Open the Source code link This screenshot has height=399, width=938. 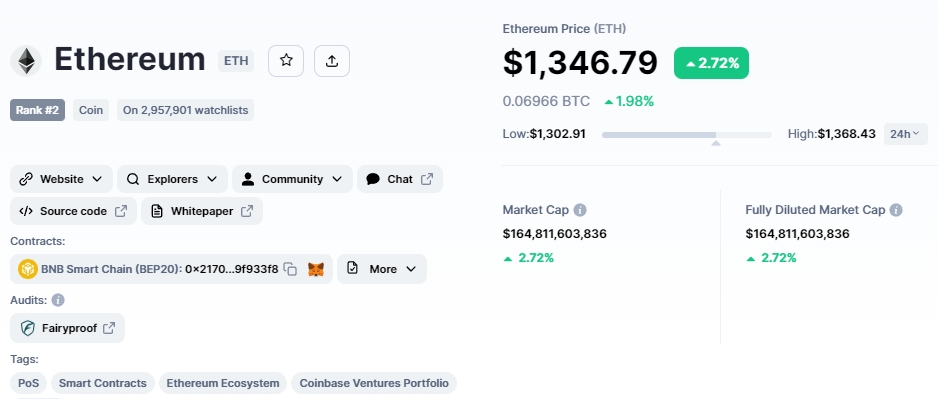pyautogui.click(x=73, y=211)
